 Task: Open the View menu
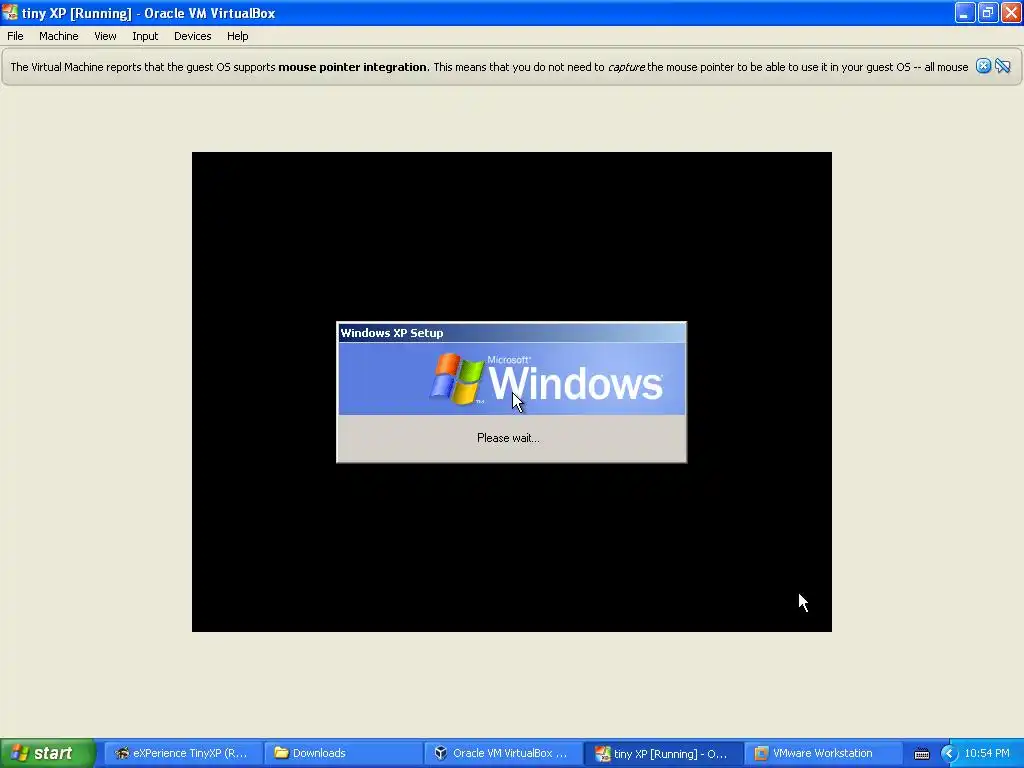(105, 36)
